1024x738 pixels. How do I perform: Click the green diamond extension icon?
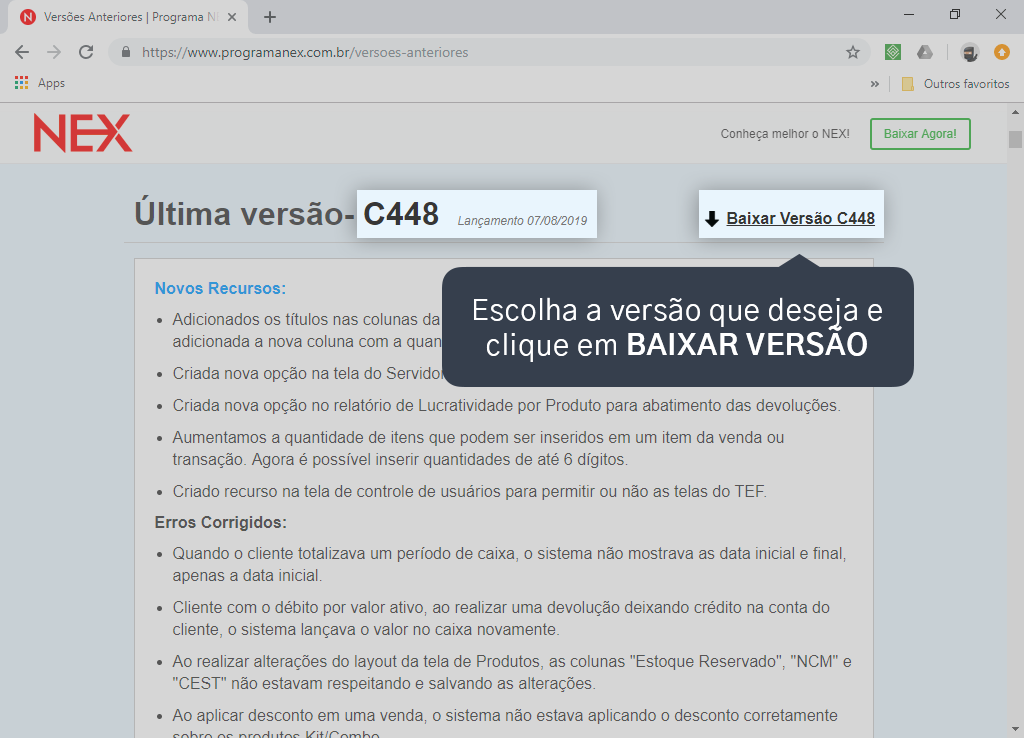coord(891,51)
